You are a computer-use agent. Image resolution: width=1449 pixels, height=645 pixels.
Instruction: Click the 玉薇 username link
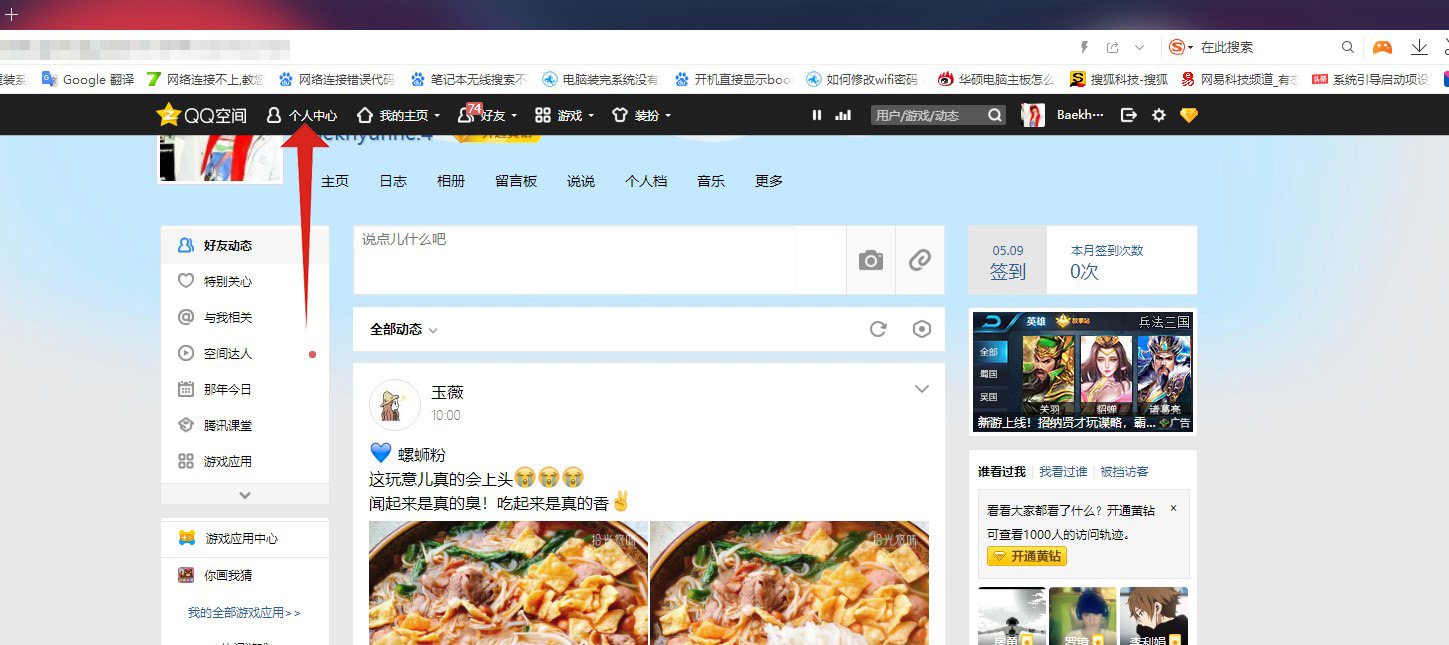(447, 393)
